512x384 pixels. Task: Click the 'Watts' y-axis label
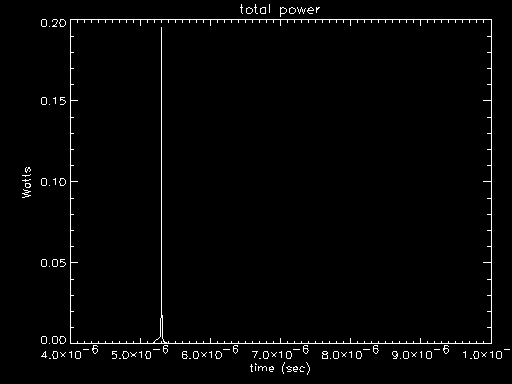(27, 183)
